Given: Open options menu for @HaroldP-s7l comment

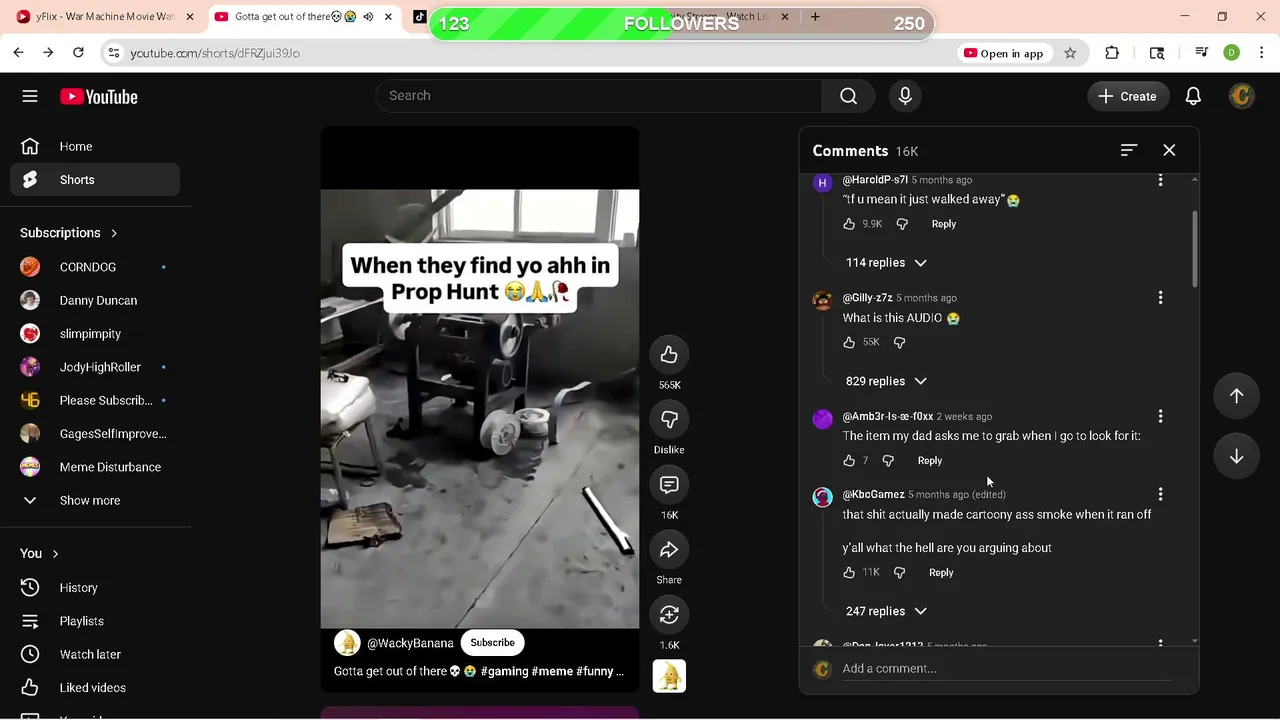Looking at the screenshot, I should point(1160,180).
